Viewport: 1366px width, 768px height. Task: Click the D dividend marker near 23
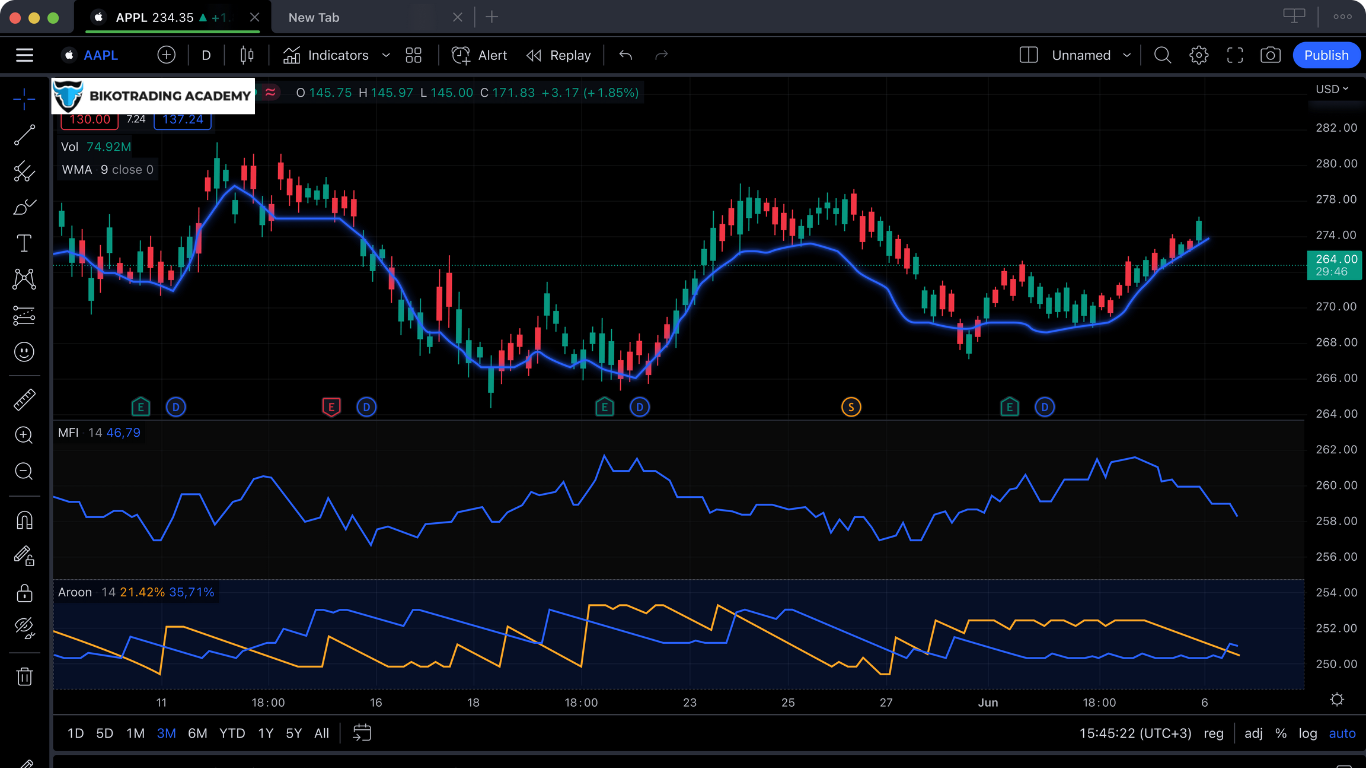(640, 407)
